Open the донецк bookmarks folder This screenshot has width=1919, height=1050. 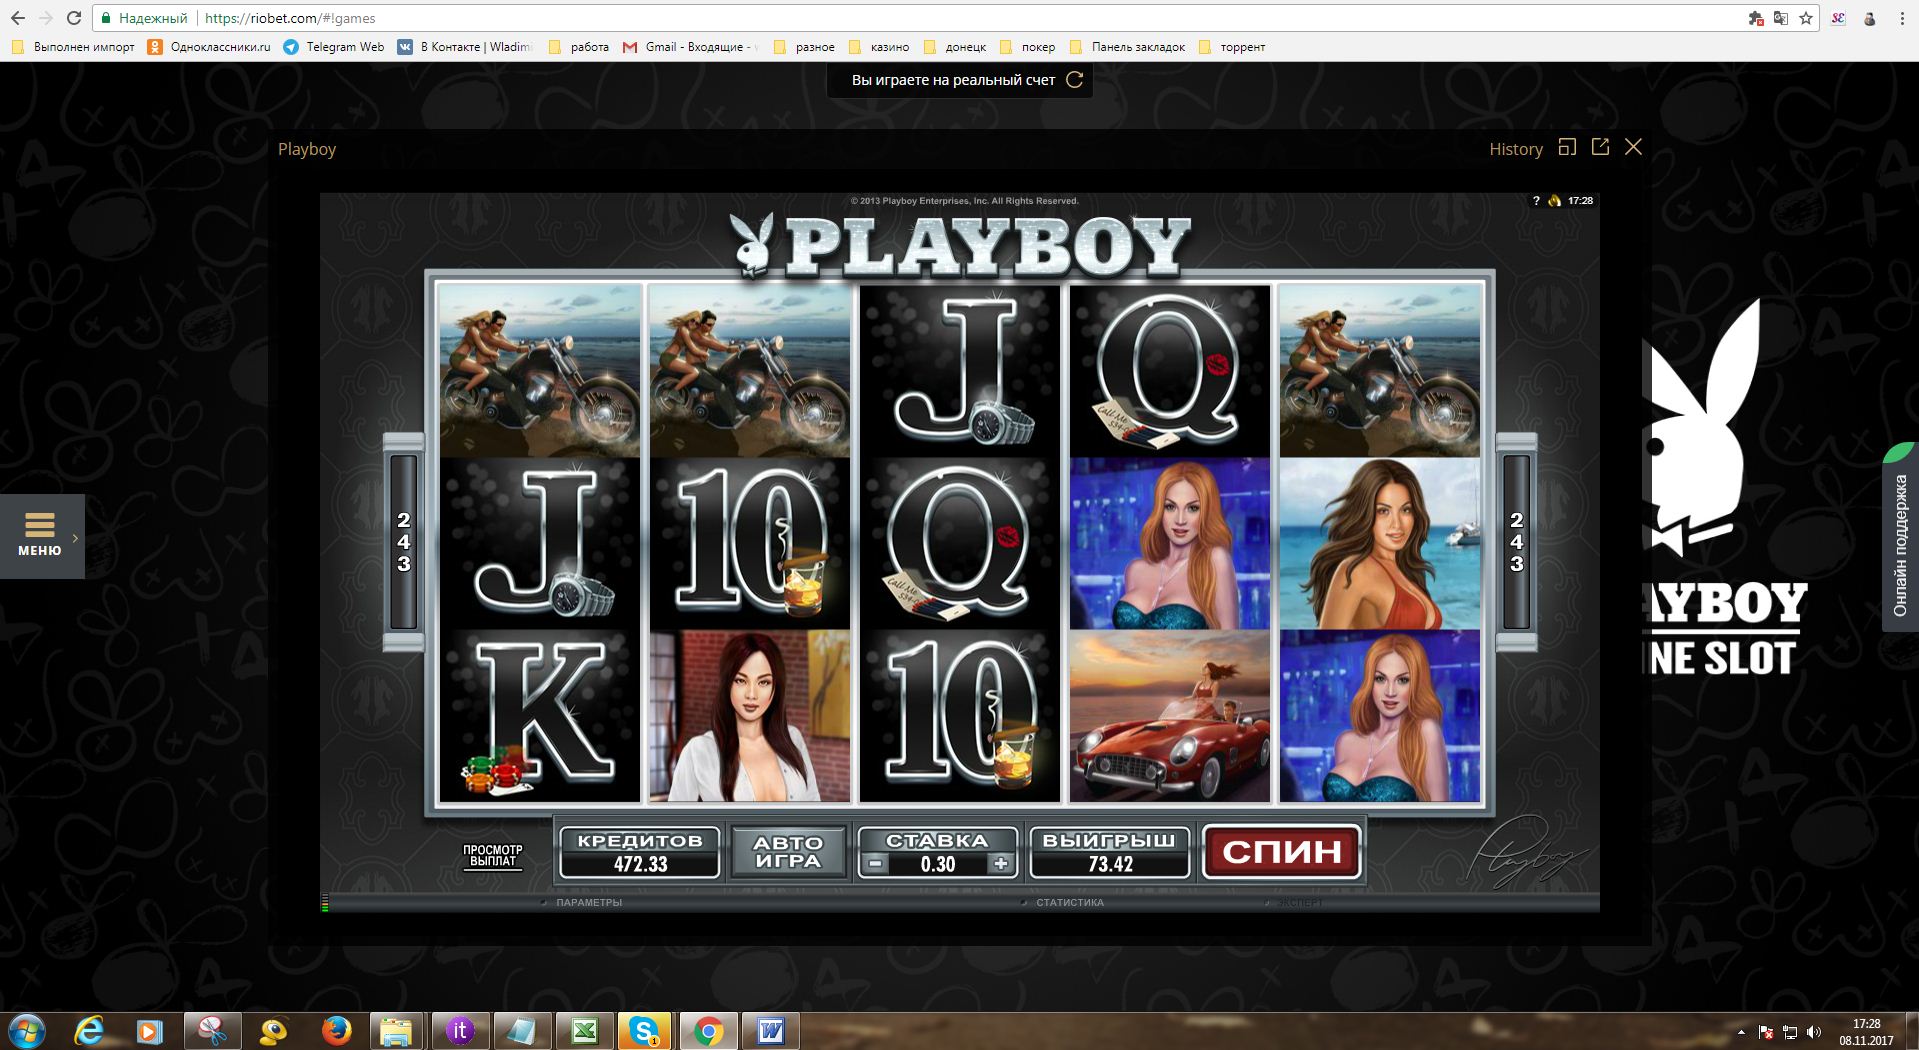click(x=955, y=47)
